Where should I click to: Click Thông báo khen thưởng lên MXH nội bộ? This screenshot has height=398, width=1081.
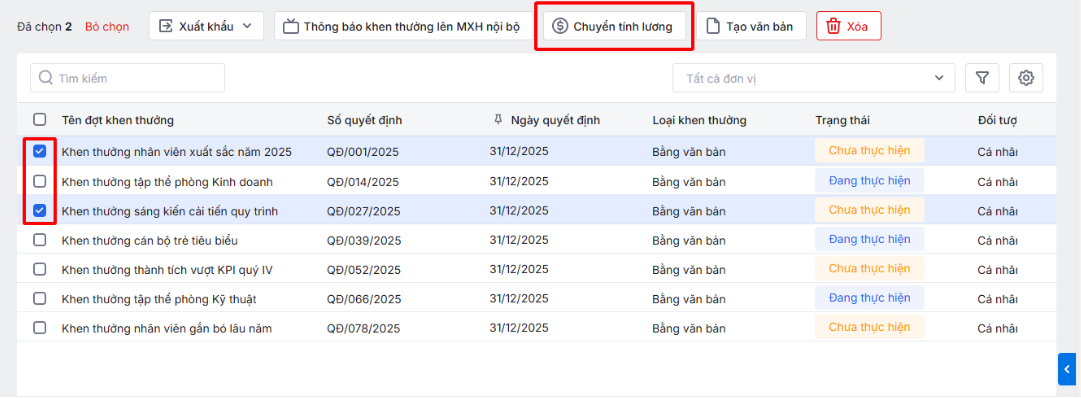(403, 26)
